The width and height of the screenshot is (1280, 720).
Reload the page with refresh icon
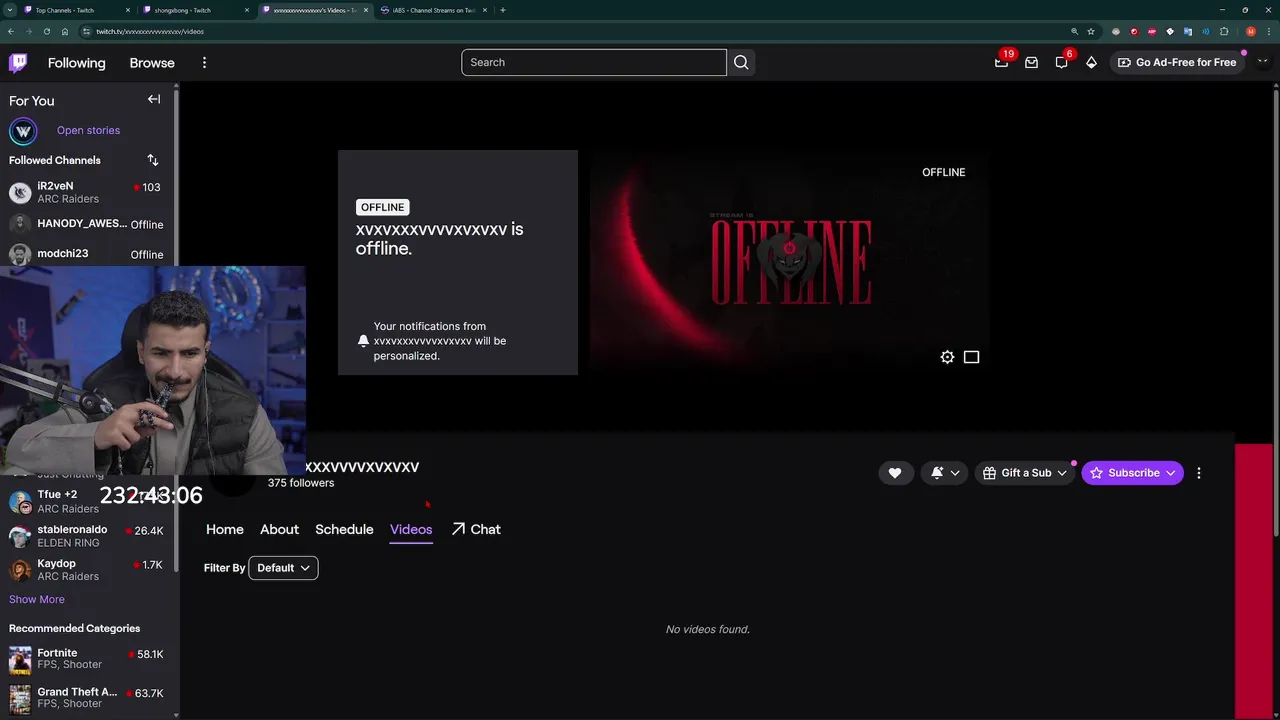pos(46,31)
